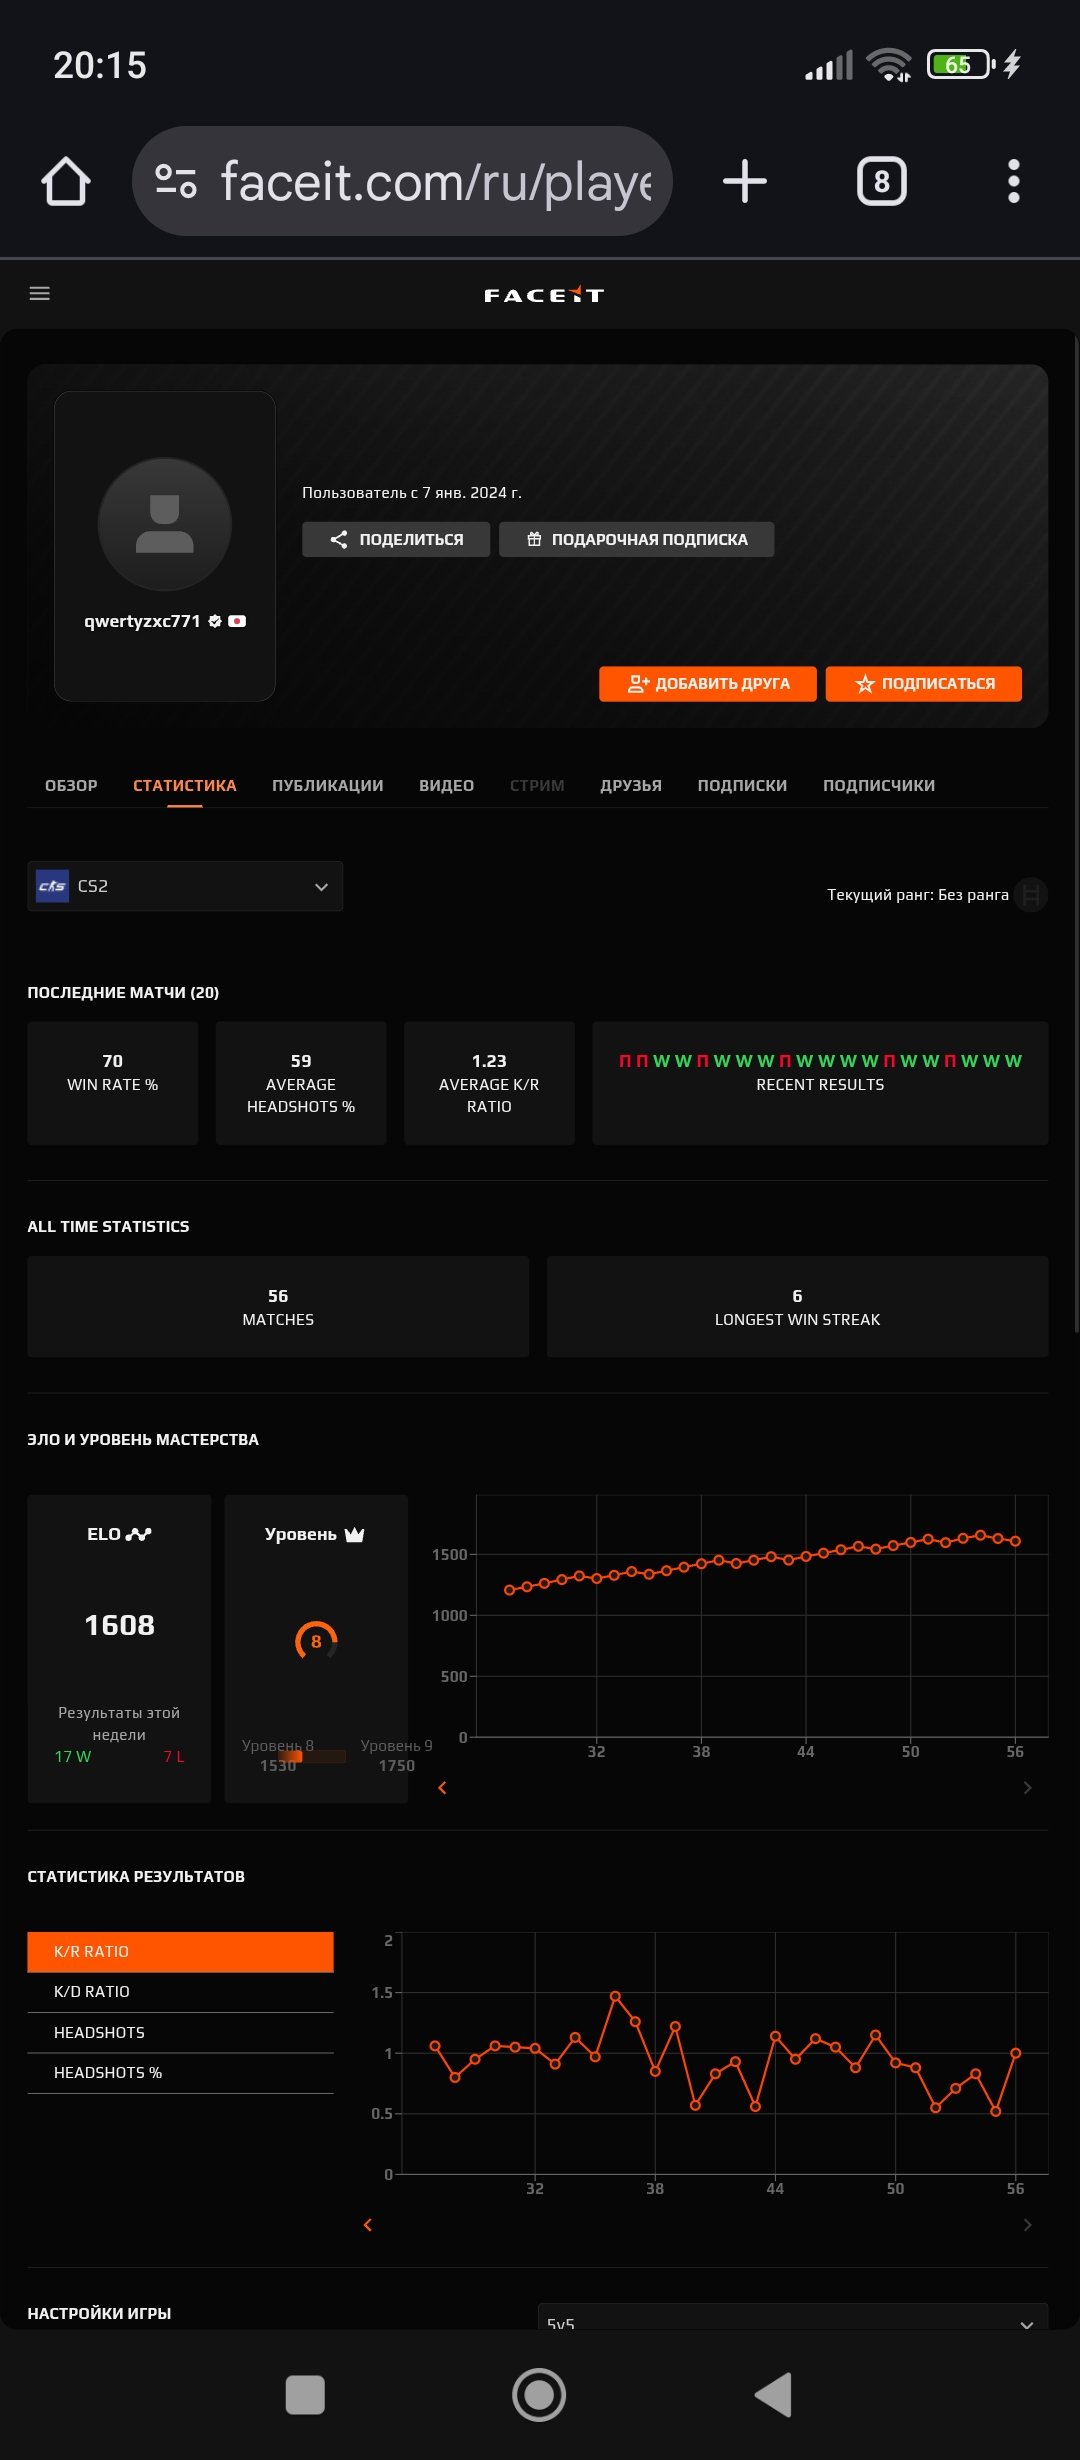Select the HEADSHOTS chart option
Image resolution: width=1080 pixels, height=2460 pixels.
[x=180, y=2032]
